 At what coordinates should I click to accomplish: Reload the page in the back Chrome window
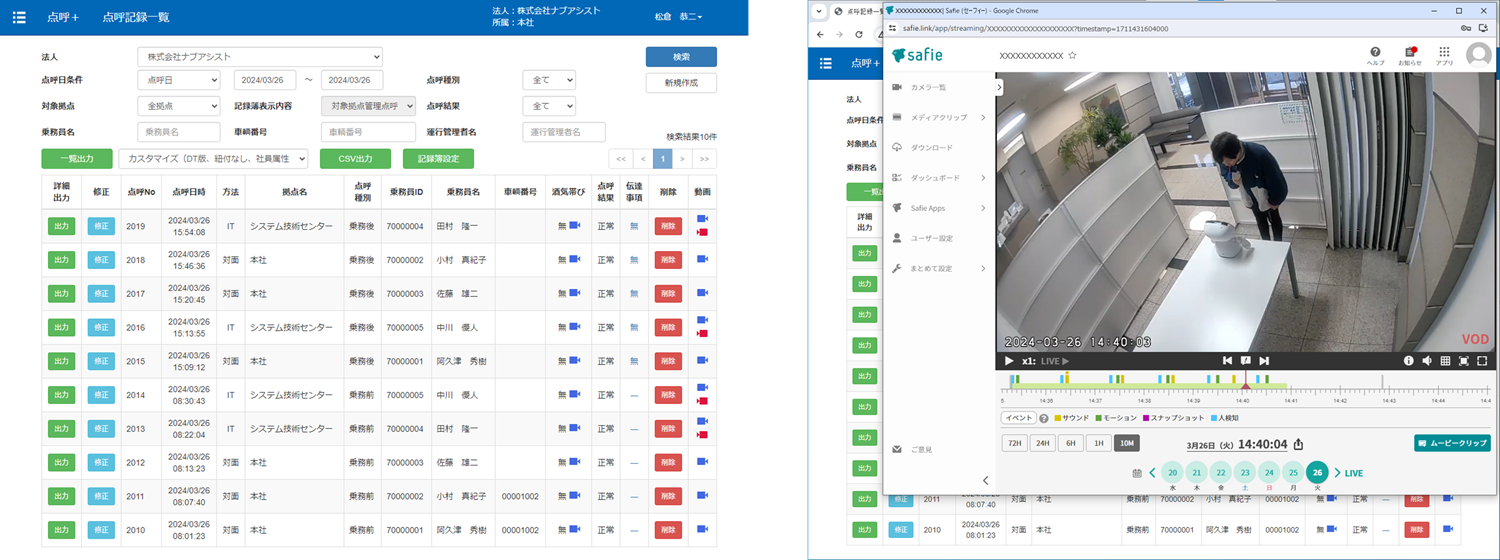[860, 34]
